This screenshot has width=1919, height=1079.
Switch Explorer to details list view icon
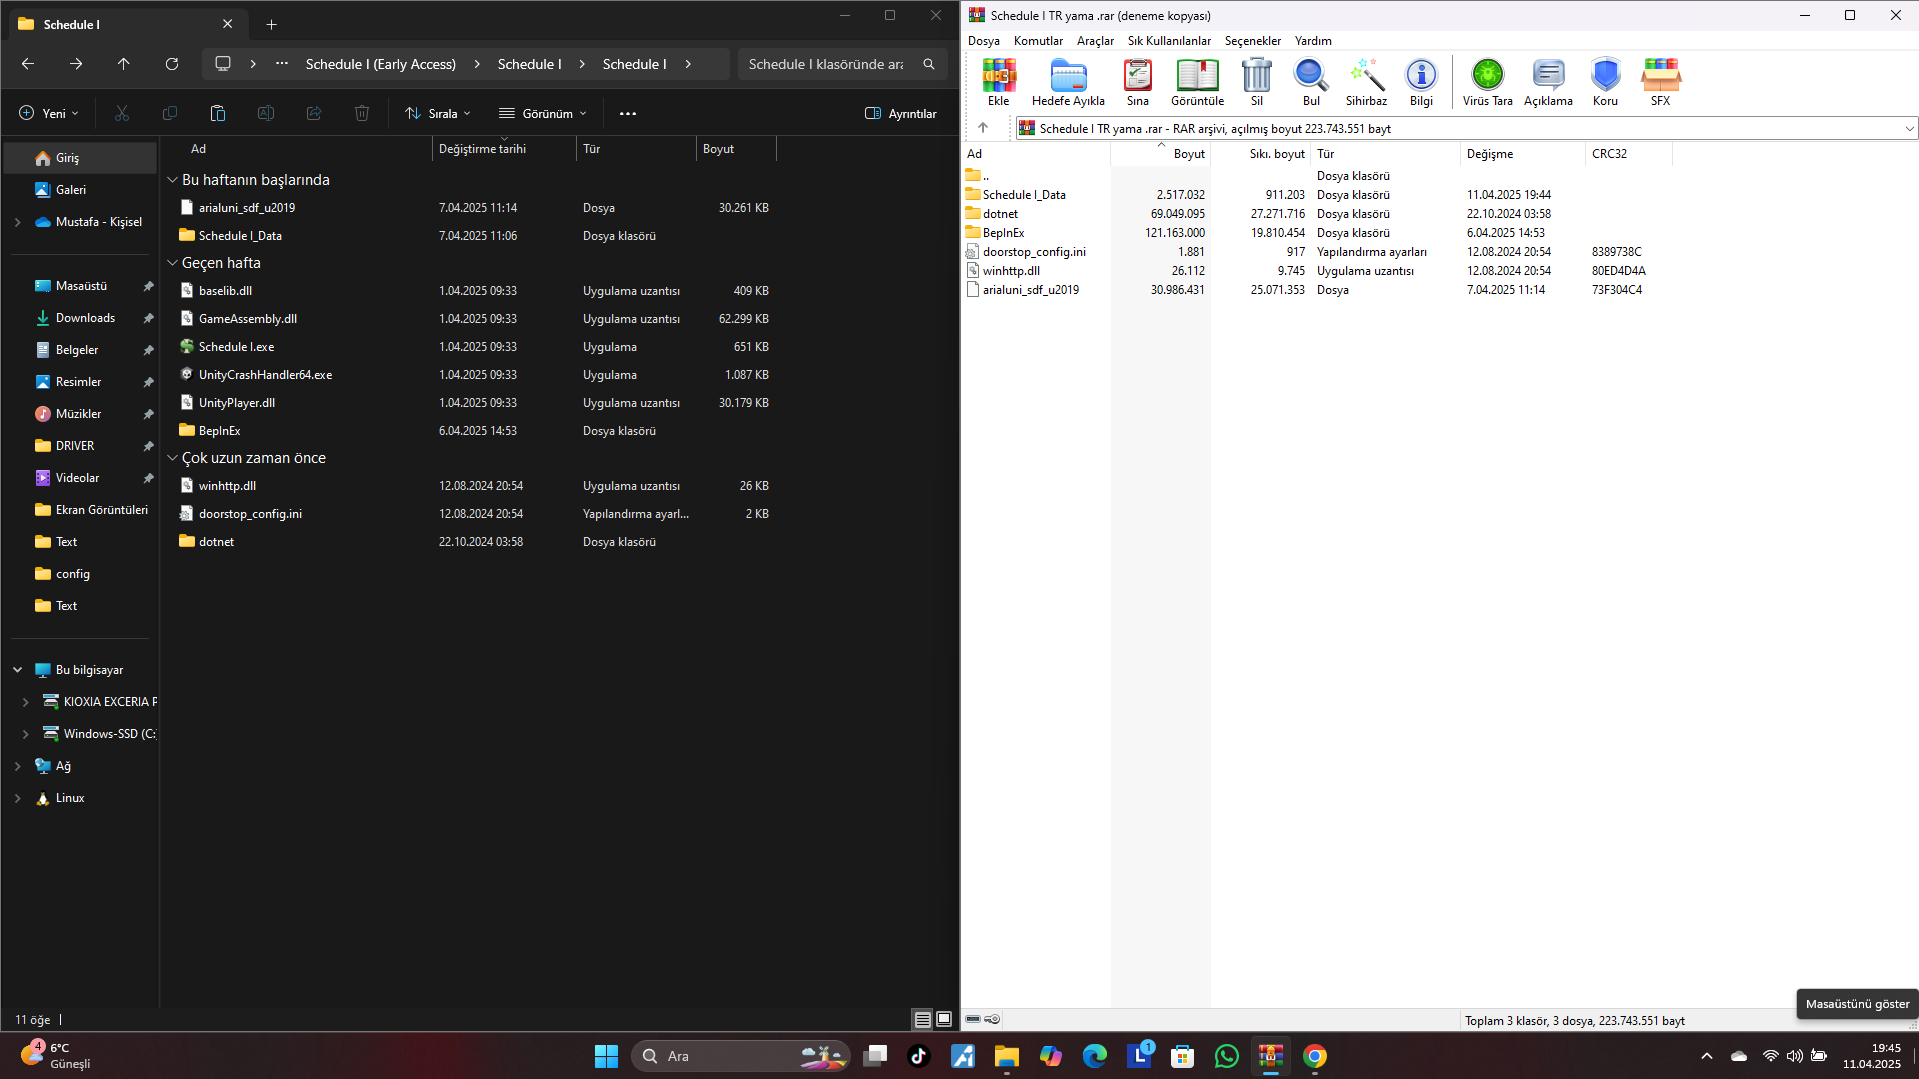(923, 1019)
